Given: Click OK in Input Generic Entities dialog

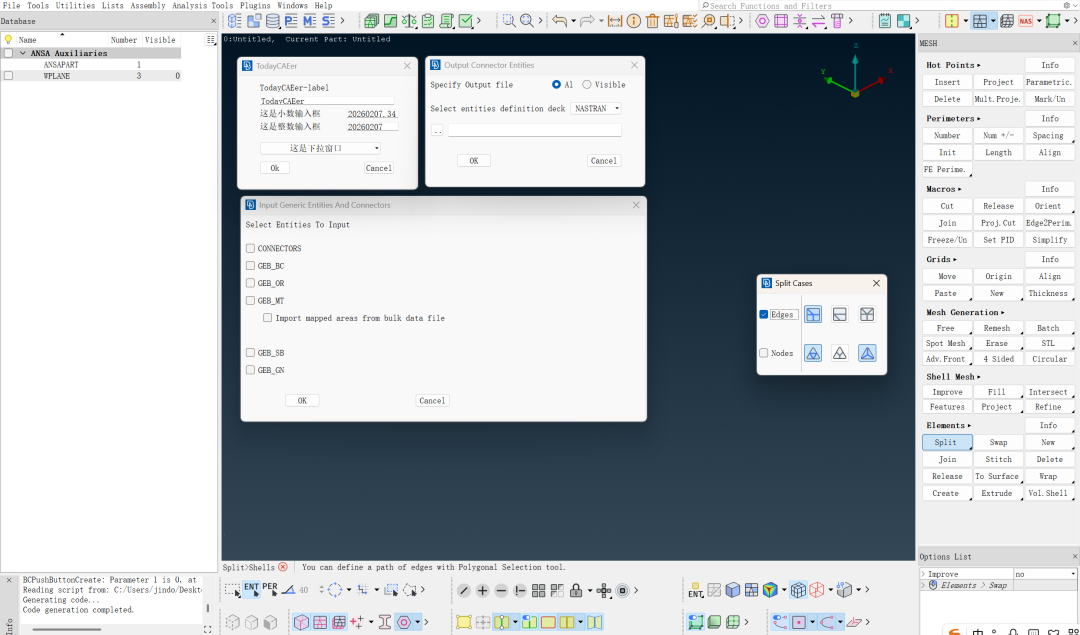Looking at the screenshot, I should tap(302, 400).
